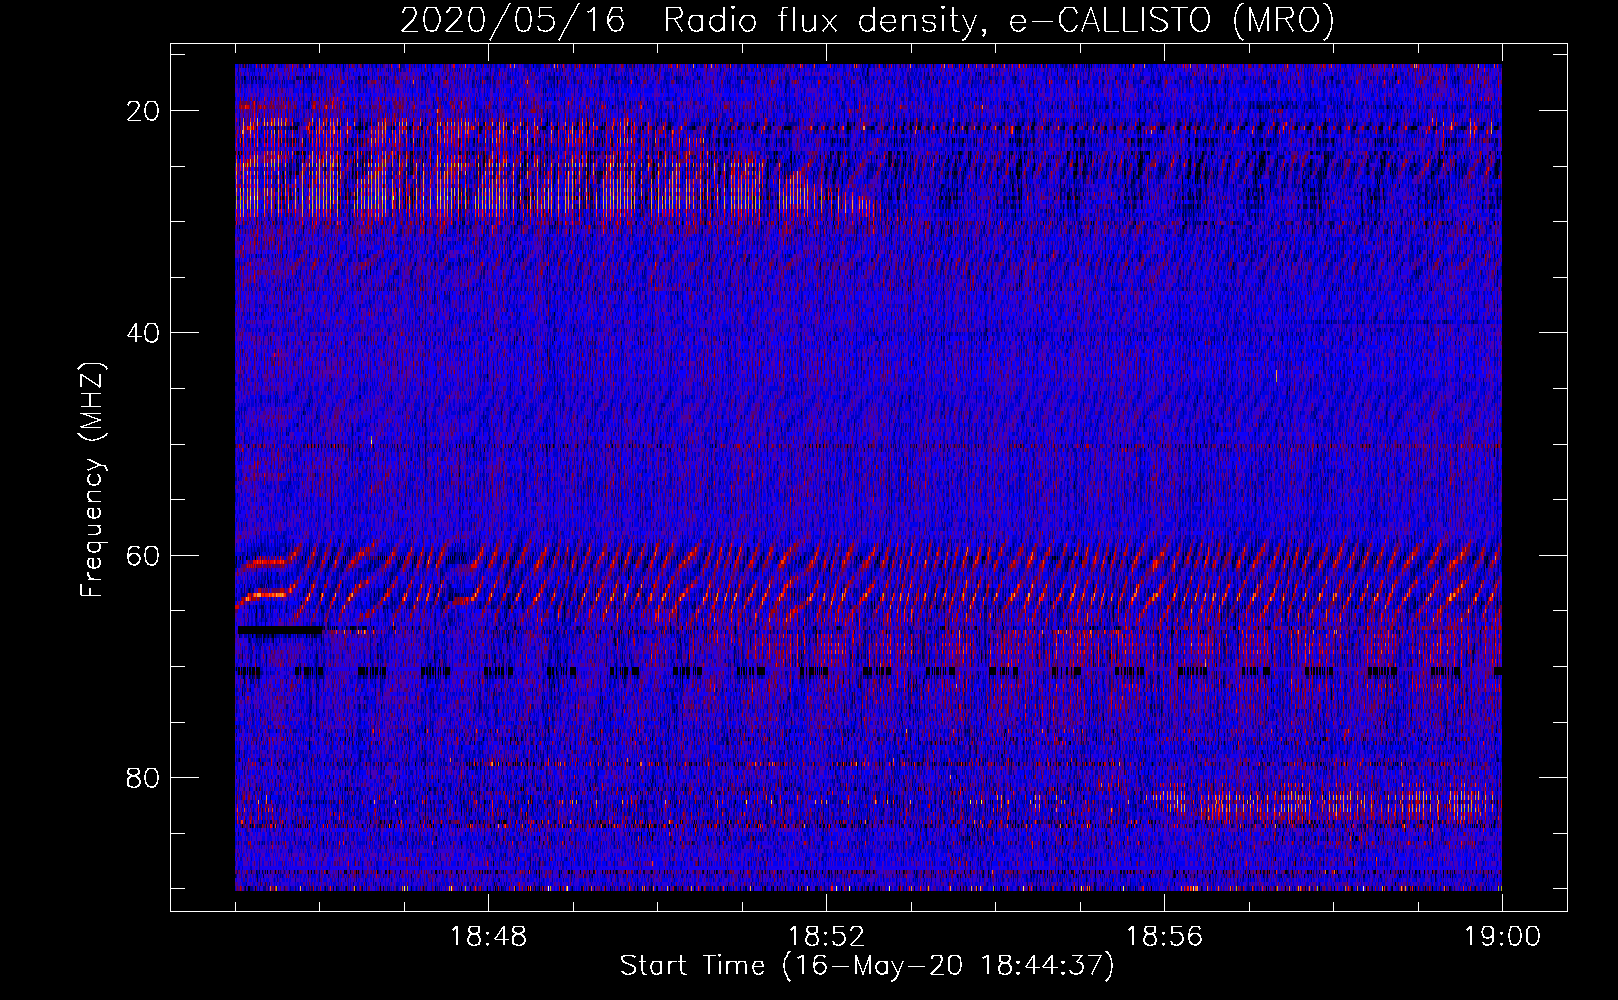Click the 40 MHz frequency tick label
Image resolution: width=1618 pixels, height=1000 pixels.
click(143, 333)
